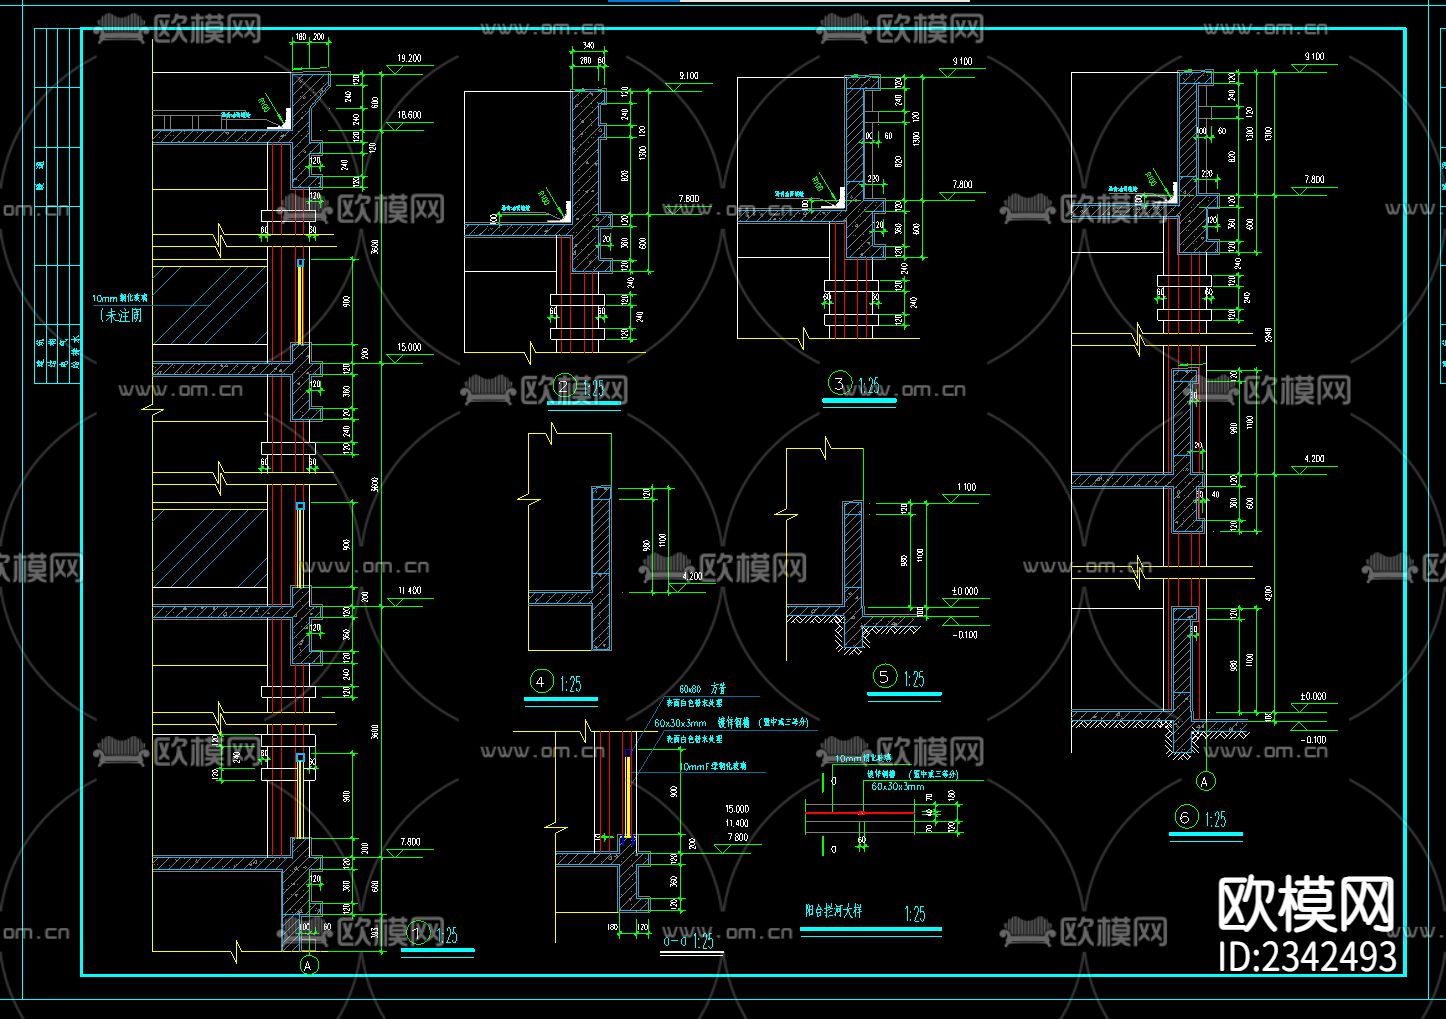Click the 10mm glass note with 未注明
The image size is (1446, 1019).
click(x=119, y=307)
